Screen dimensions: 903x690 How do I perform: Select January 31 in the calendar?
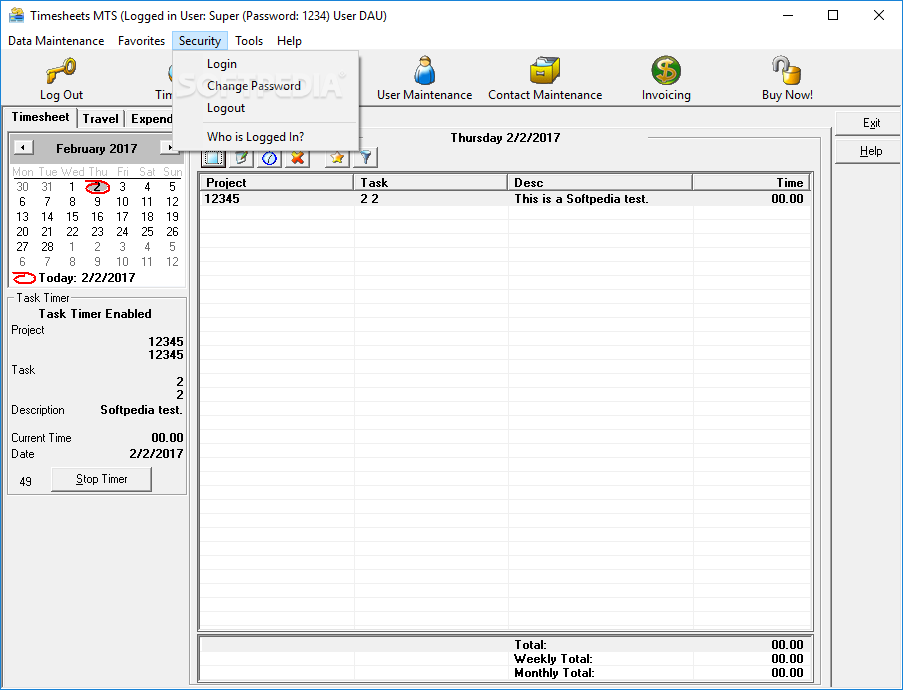(47, 187)
